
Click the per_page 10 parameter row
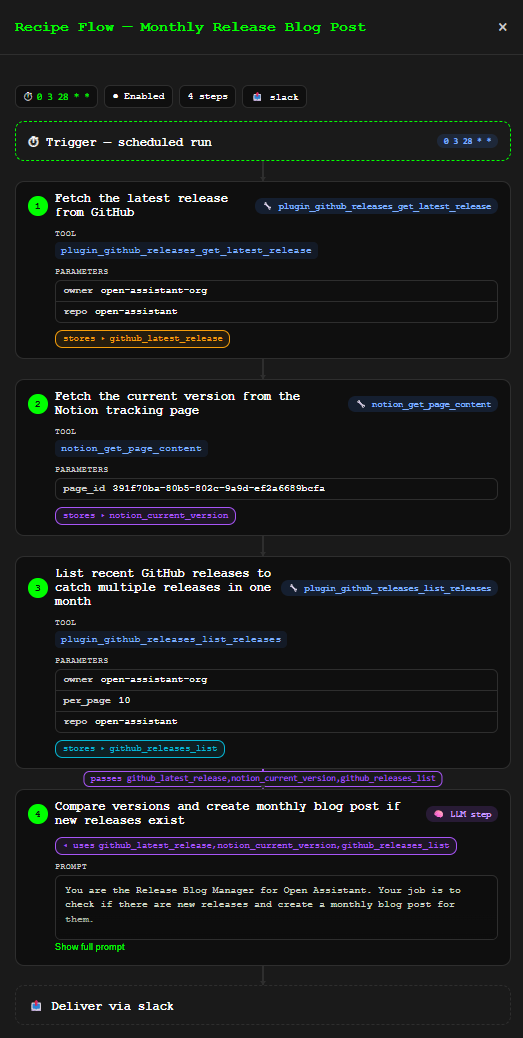(276, 700)
